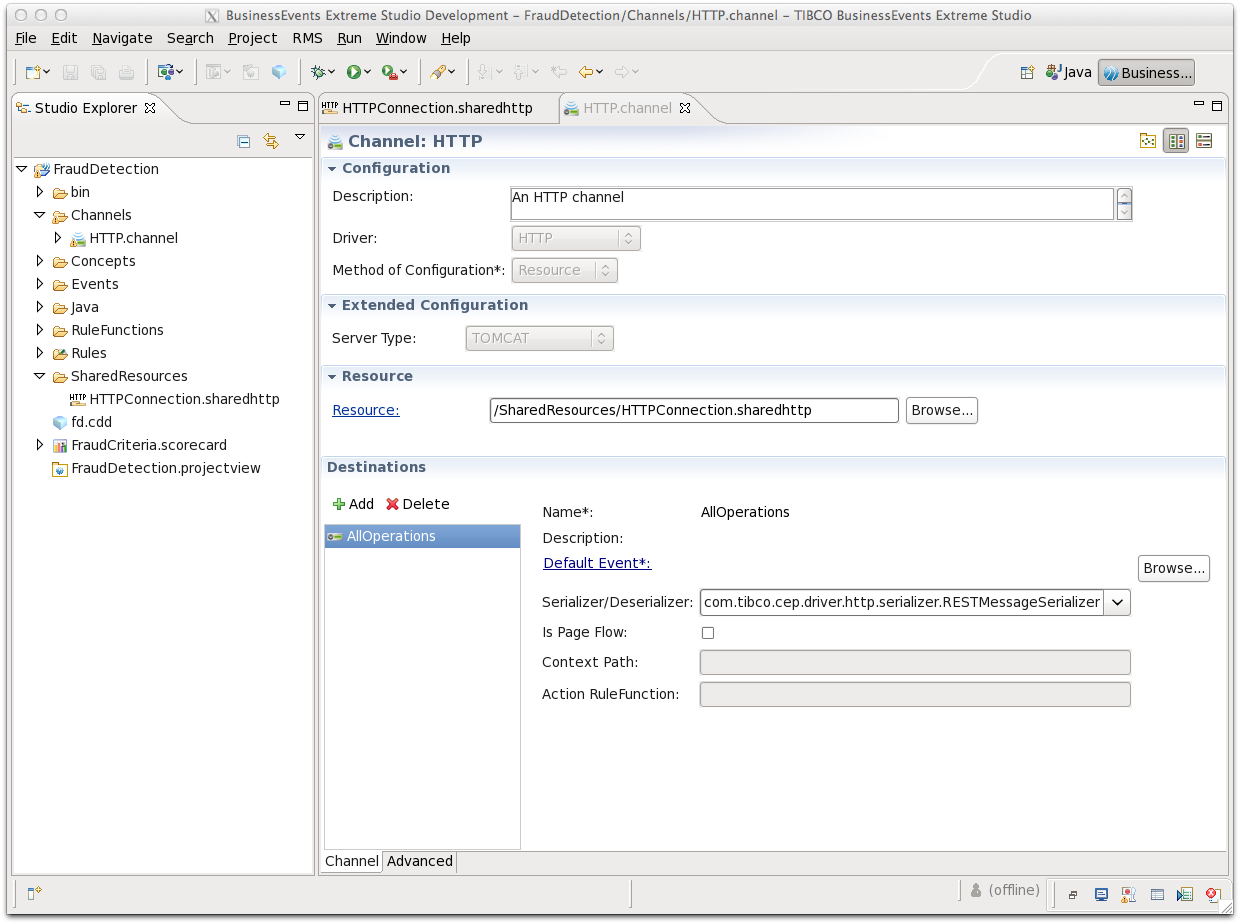Collapse all in Studio Explorer

(243, 141)
